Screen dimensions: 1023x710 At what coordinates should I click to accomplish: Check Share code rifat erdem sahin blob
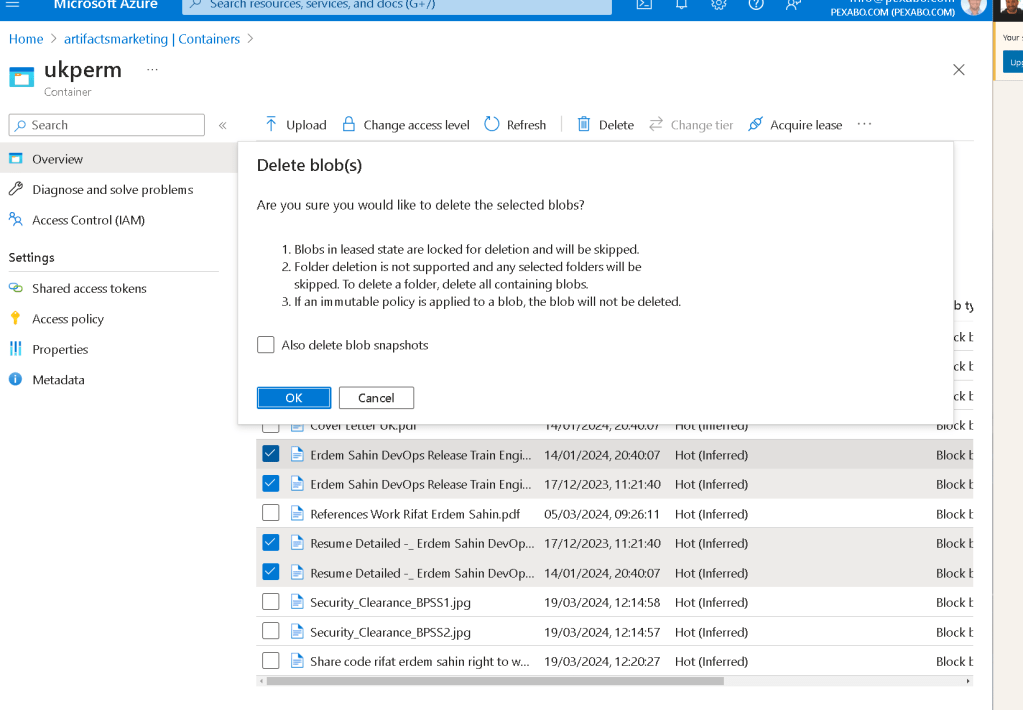coord(271,660)
